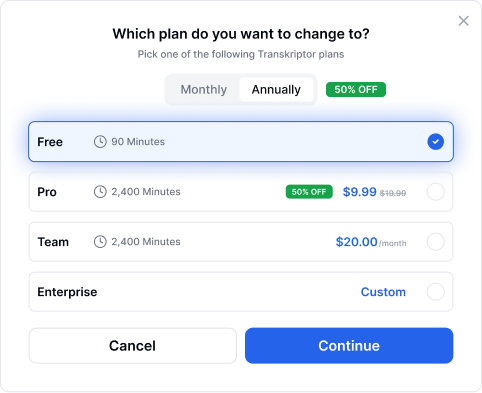Click the Enterprise plan name label
This screenshot has width=482, height=393.
67,292
